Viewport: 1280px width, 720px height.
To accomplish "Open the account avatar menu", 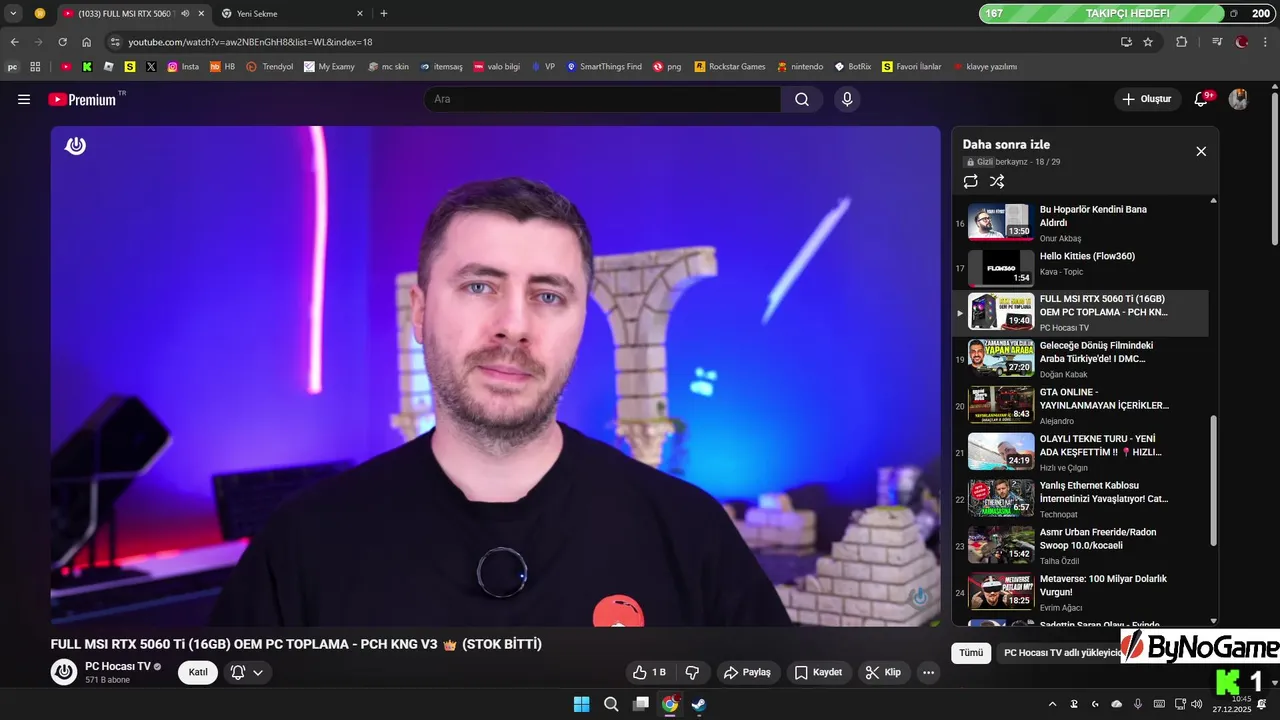I will tap(1238, 99).
